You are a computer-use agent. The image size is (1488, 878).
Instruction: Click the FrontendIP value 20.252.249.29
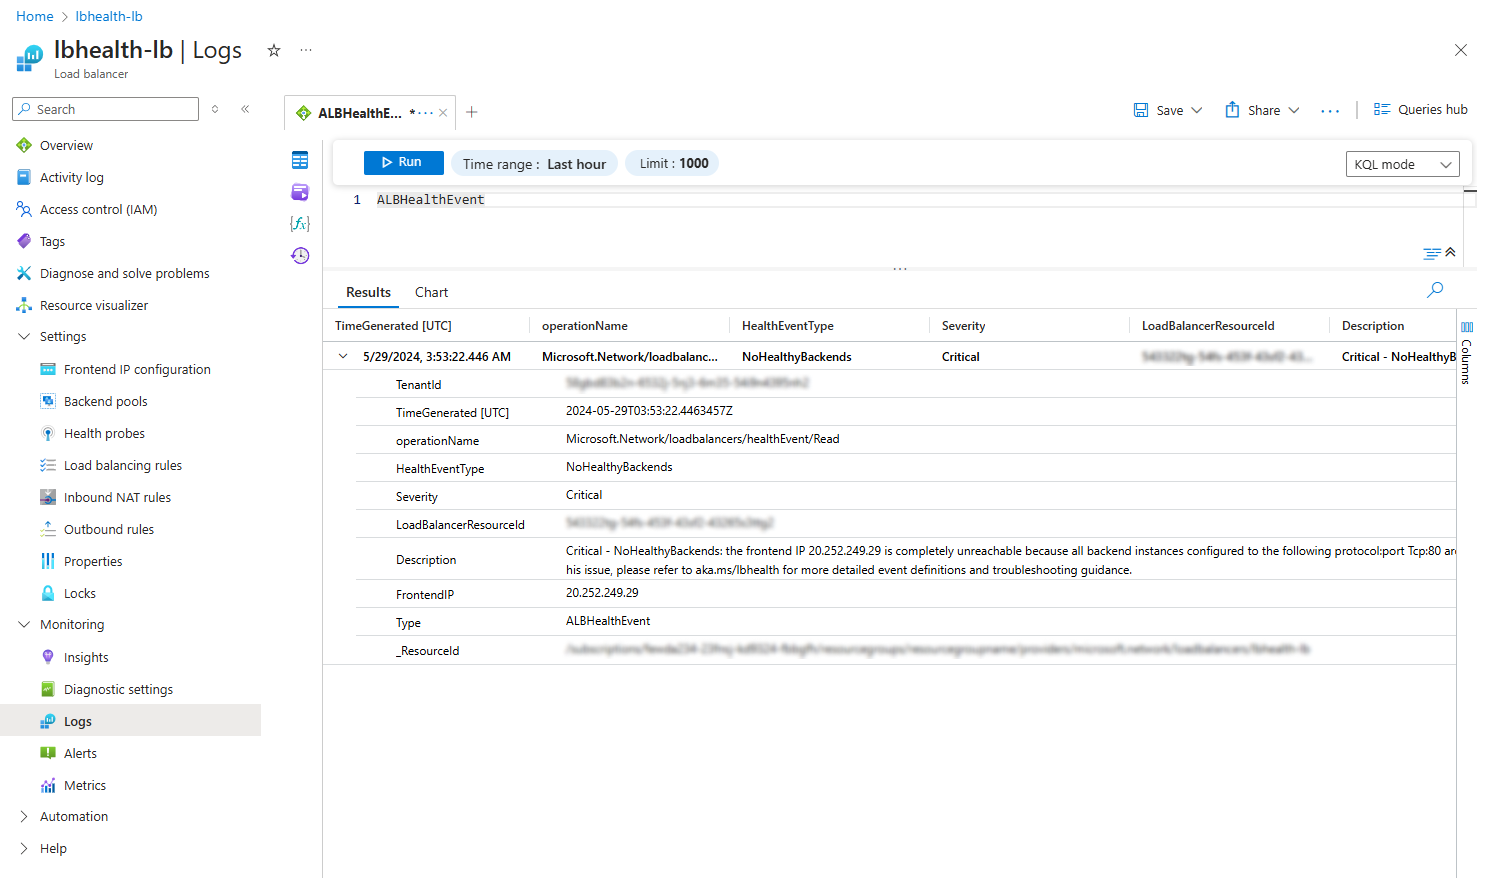(x=602, y=593)
